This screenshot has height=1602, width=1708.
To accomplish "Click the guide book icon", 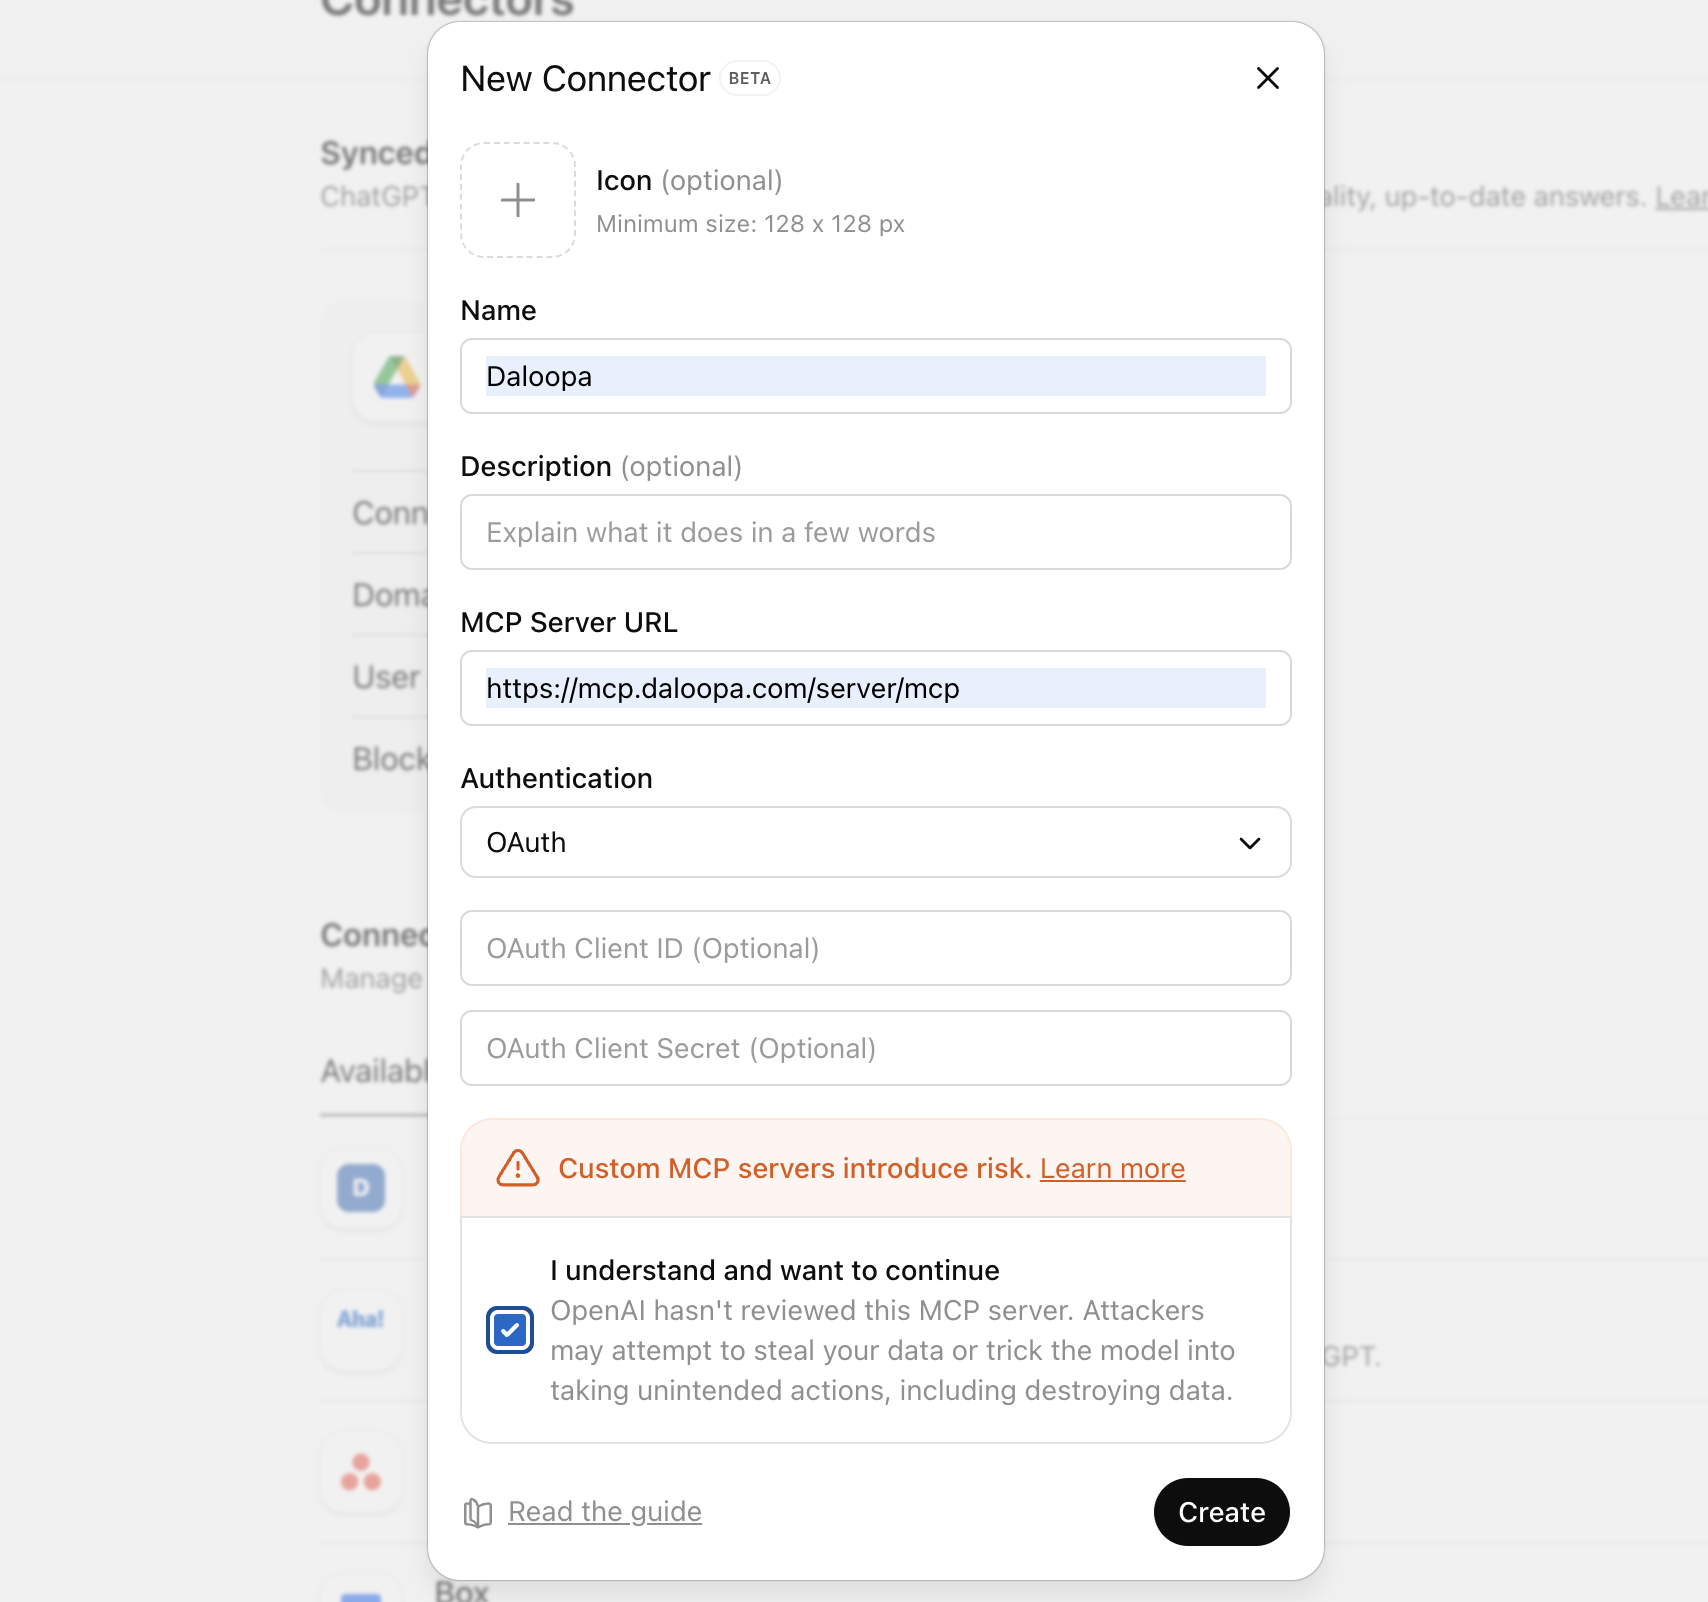I will [x=478, y=1513].
